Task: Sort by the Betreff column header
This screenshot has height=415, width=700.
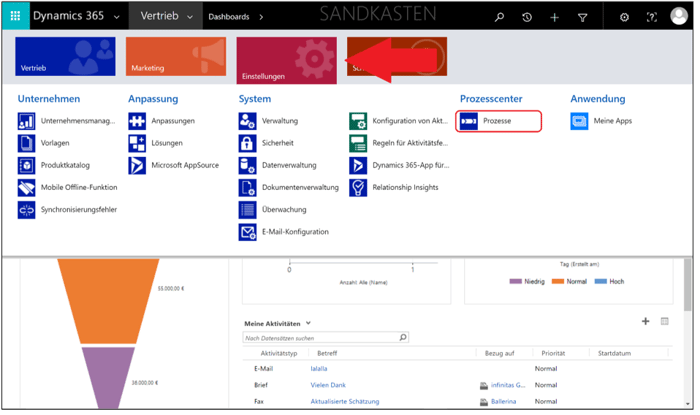Action: 327,353
